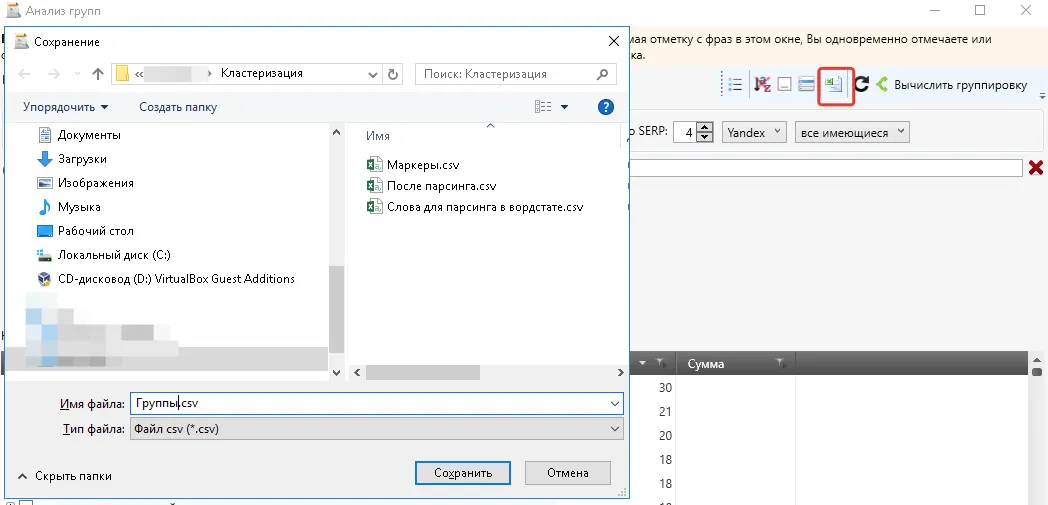The image size is (1048, 505).
Task: Click the forward arrow in save dialog
Action: pyautogui.click(x=53, y=74)
